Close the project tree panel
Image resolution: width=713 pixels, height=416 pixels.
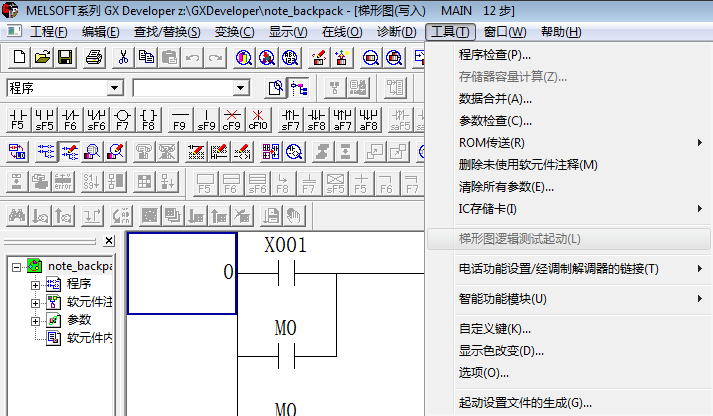click(x=109, y=241)
